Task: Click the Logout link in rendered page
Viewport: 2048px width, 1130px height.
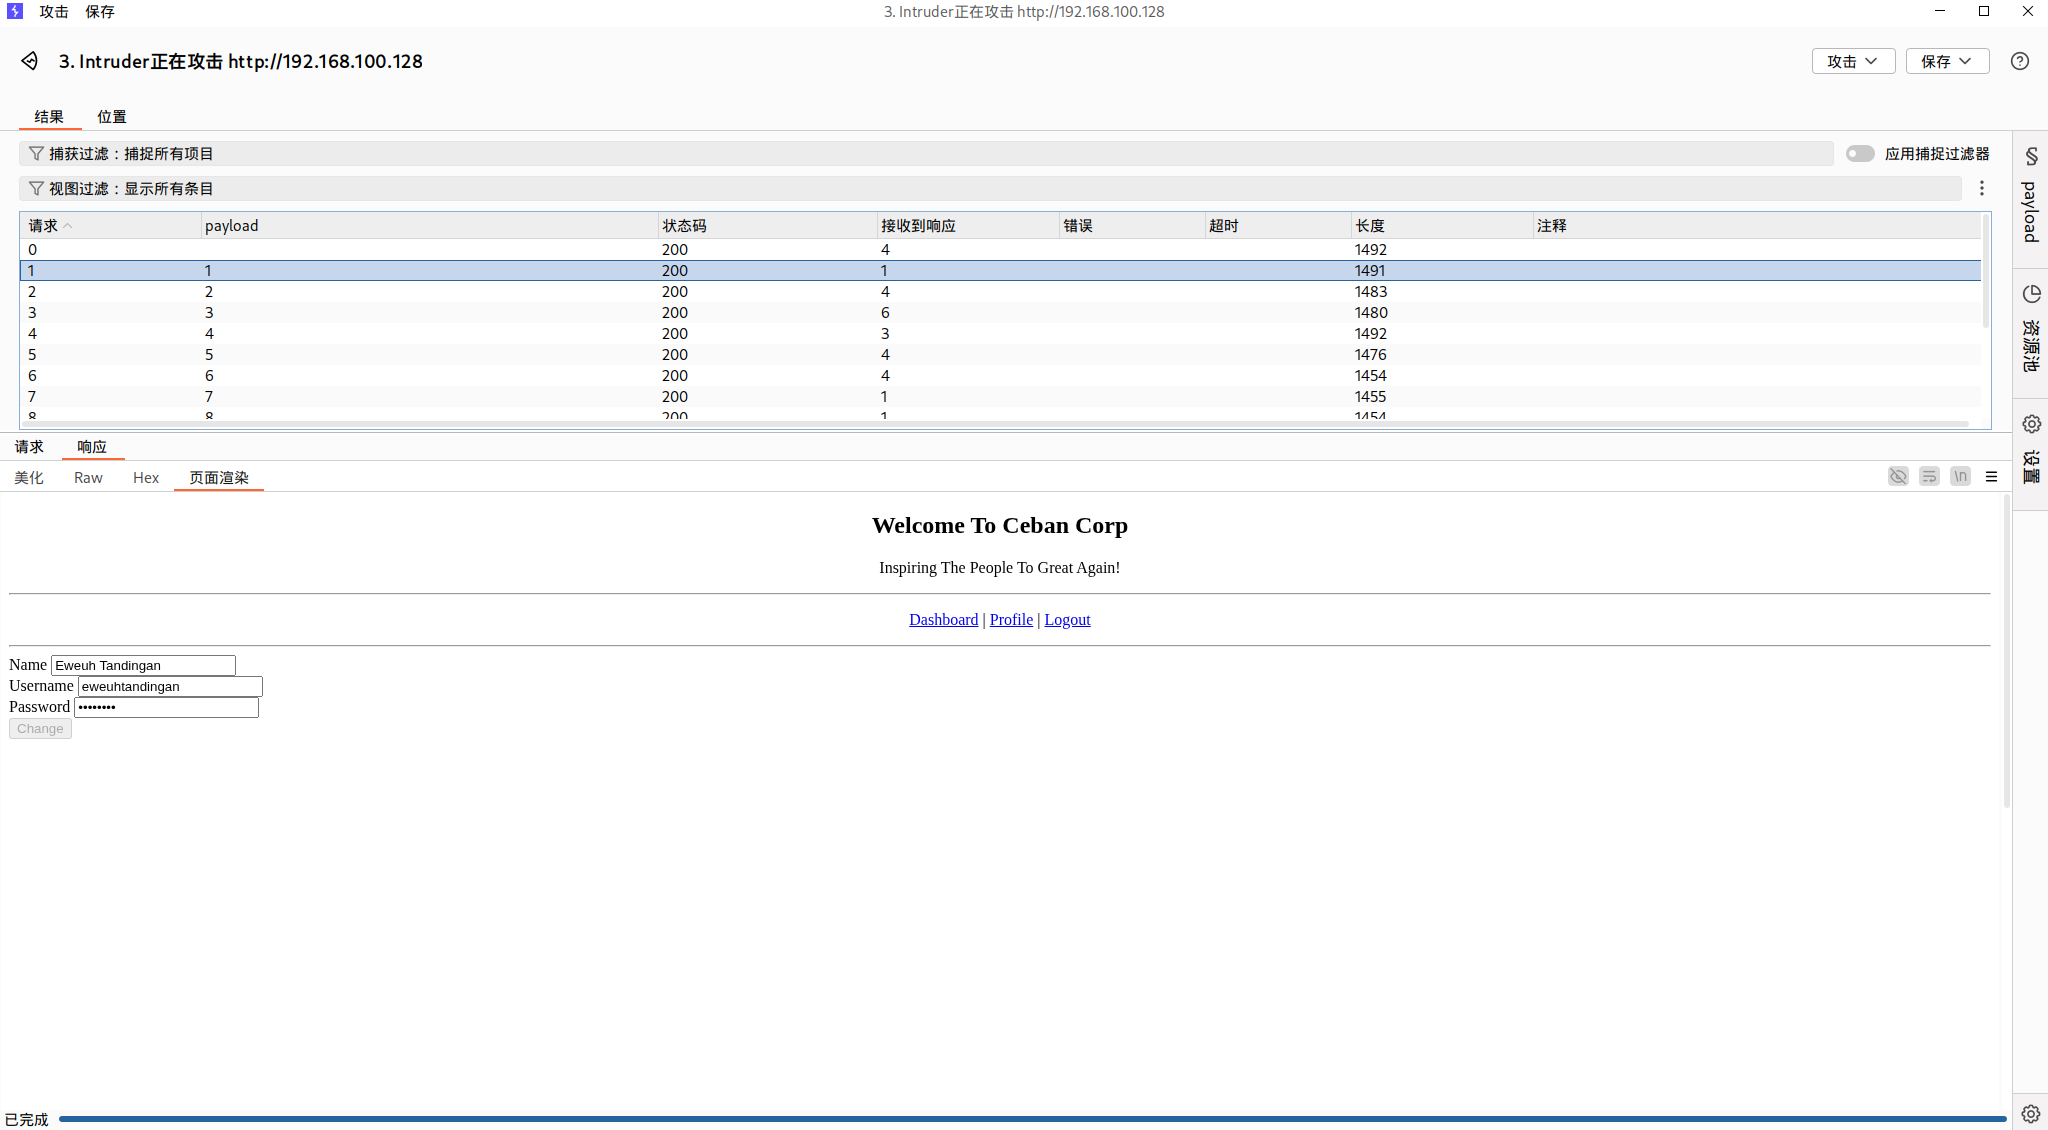Action: (x=1067, y=620)
